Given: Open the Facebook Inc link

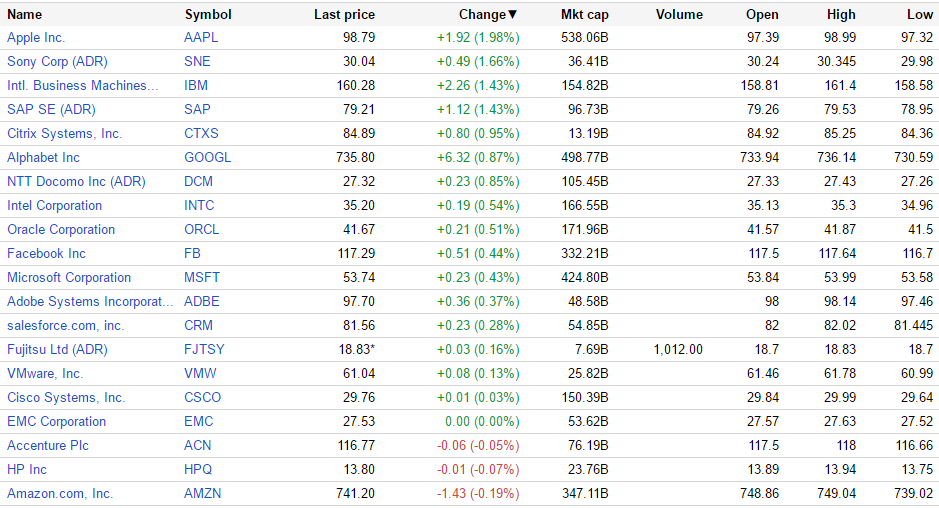Looking at the screenshot, I should tap(46, 253).
